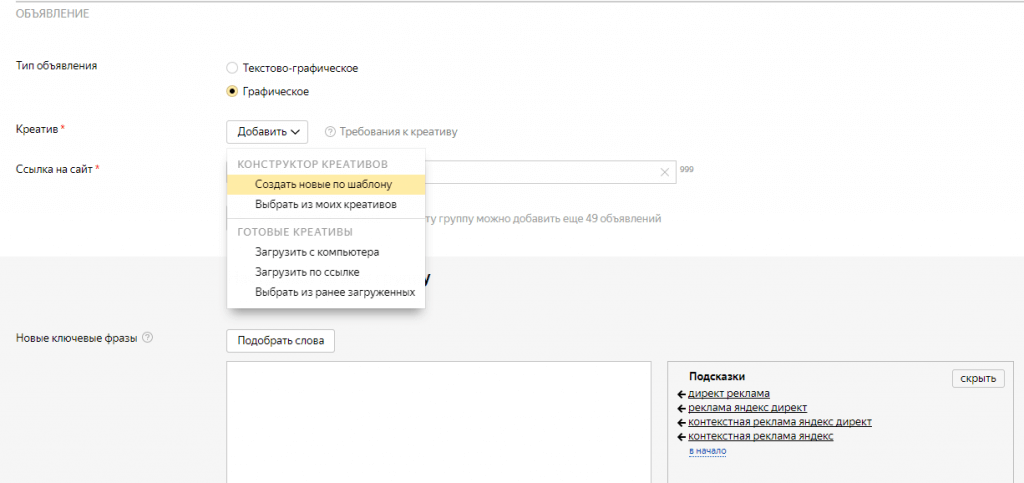Select Загрузить с компьютера option

tap(317, 253)
